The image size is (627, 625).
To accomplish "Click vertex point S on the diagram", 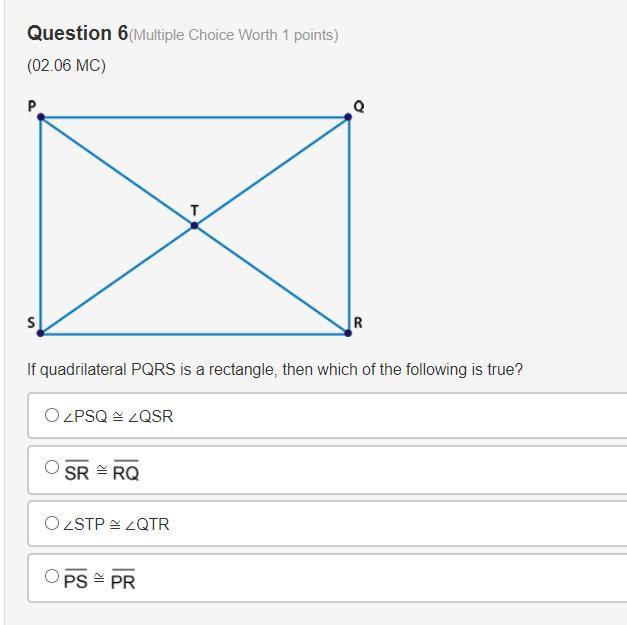I will point(41,333).
